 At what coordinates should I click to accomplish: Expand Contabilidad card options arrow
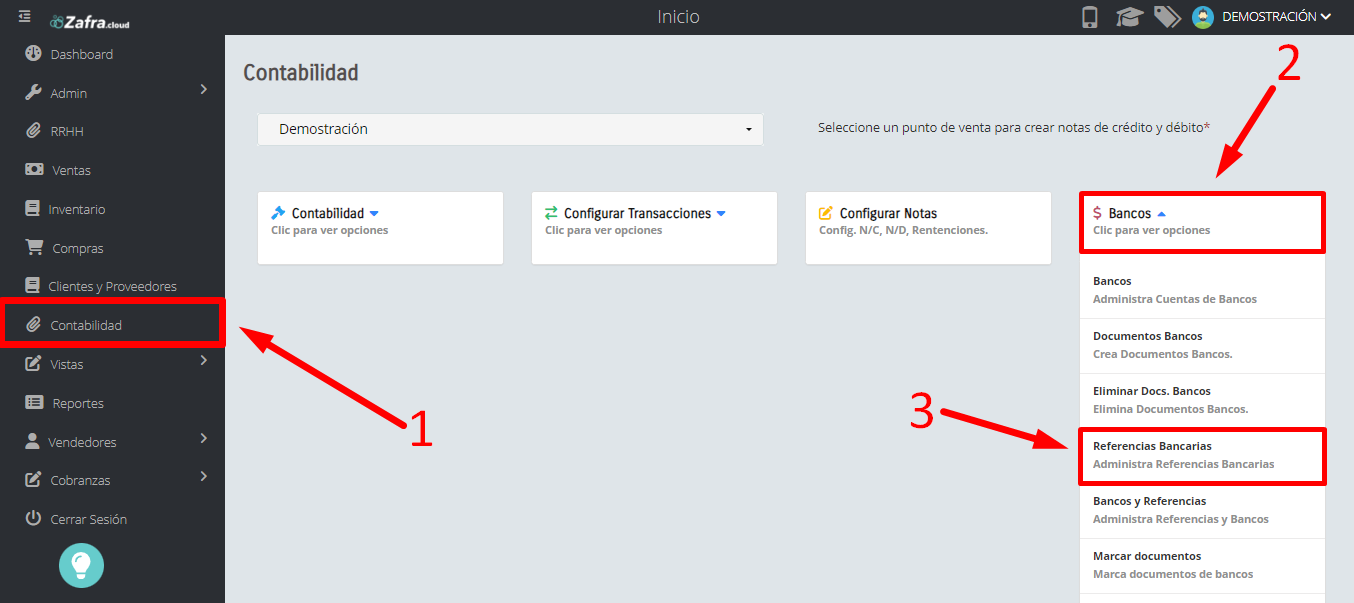(x=374, y=214)
